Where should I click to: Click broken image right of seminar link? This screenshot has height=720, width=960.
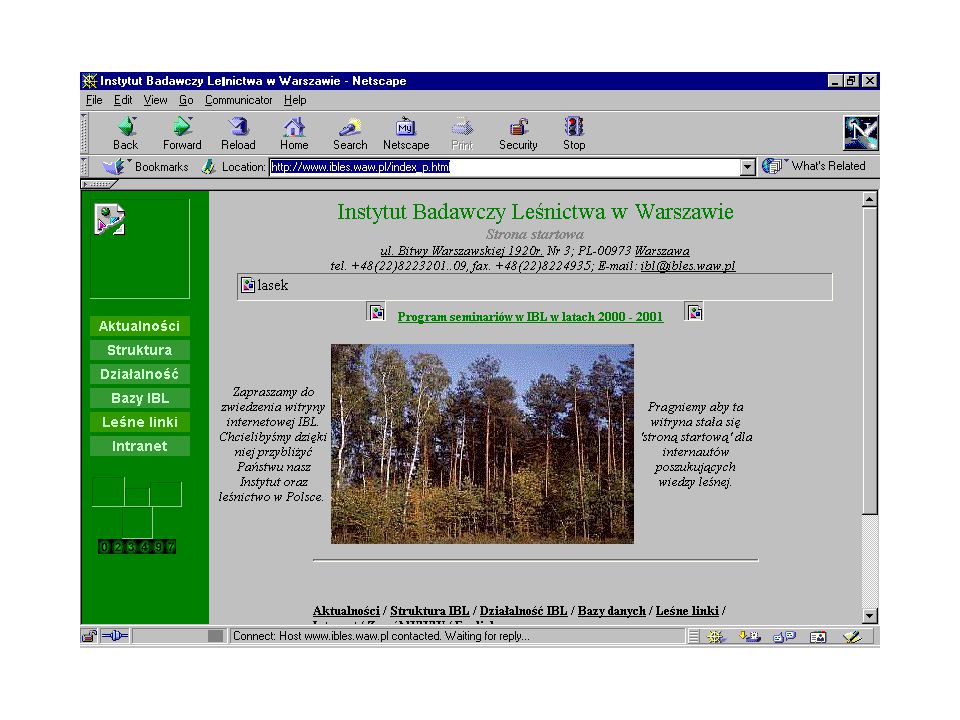pyautogui.click(x=694, y=312)
